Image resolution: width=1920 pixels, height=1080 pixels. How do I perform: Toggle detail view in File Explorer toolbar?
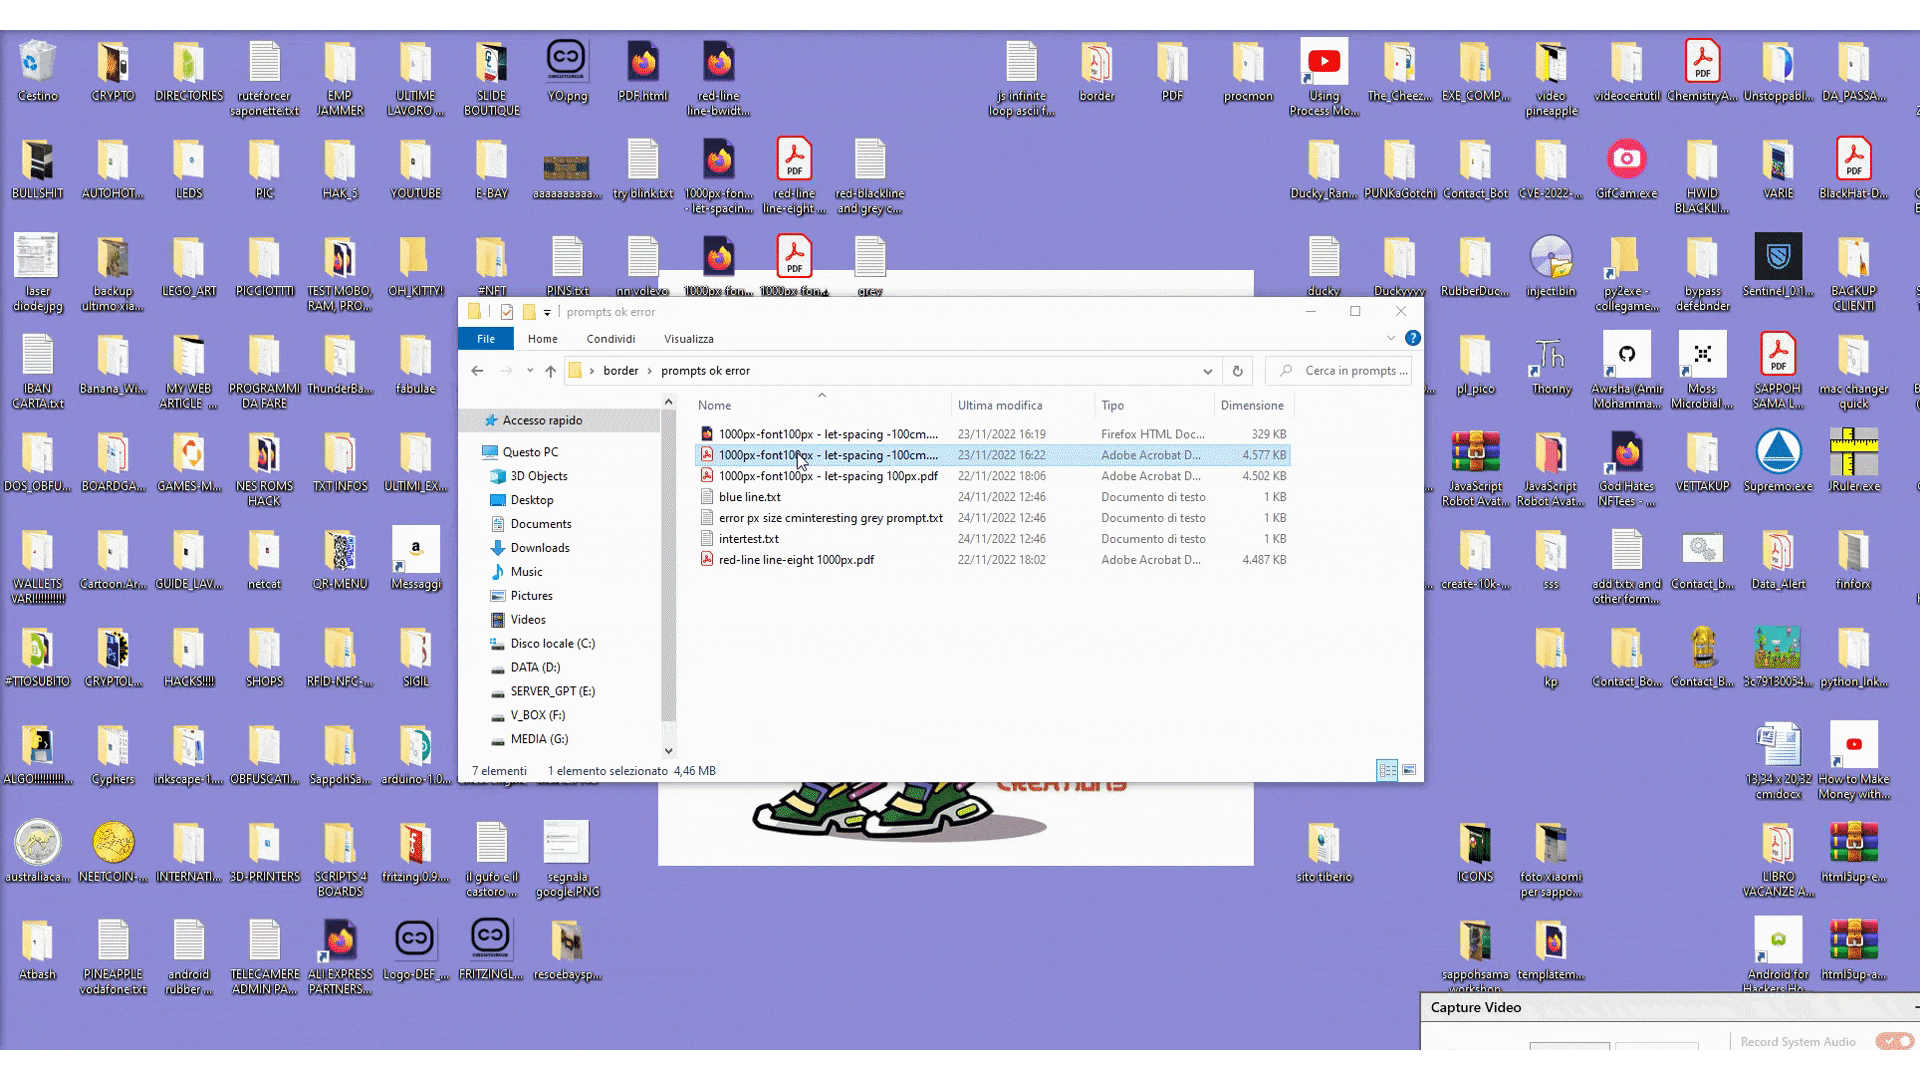[x=1387, y=770]
